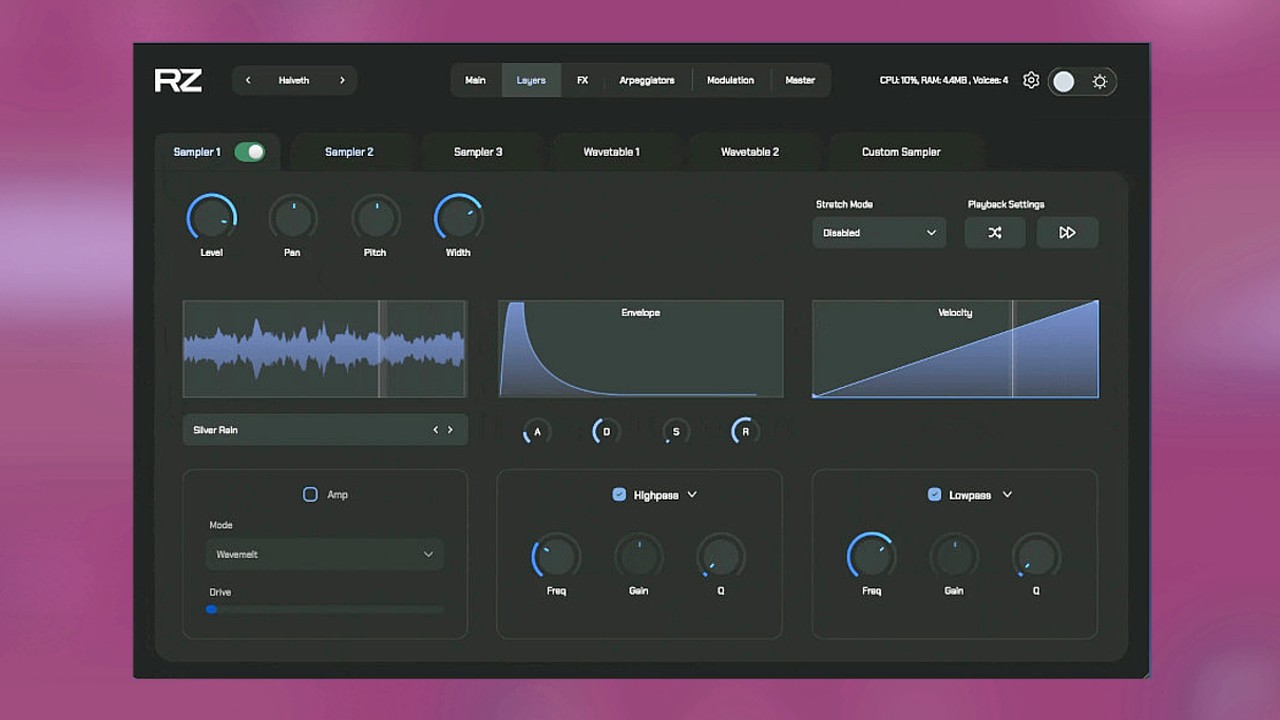
Task: Click the Envelope graph
Action: [640, 349]
